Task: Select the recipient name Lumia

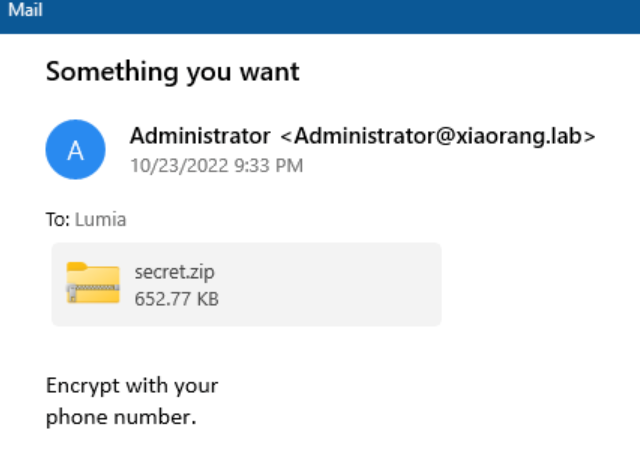Action: click(x=101, y=220)
